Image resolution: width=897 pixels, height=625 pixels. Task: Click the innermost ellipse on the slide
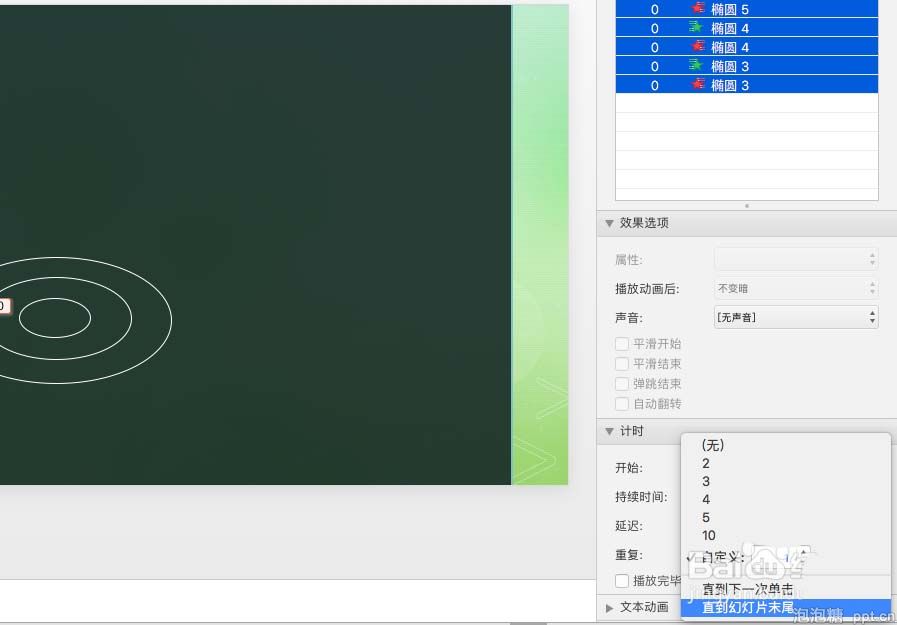click(x=55, y=318)
